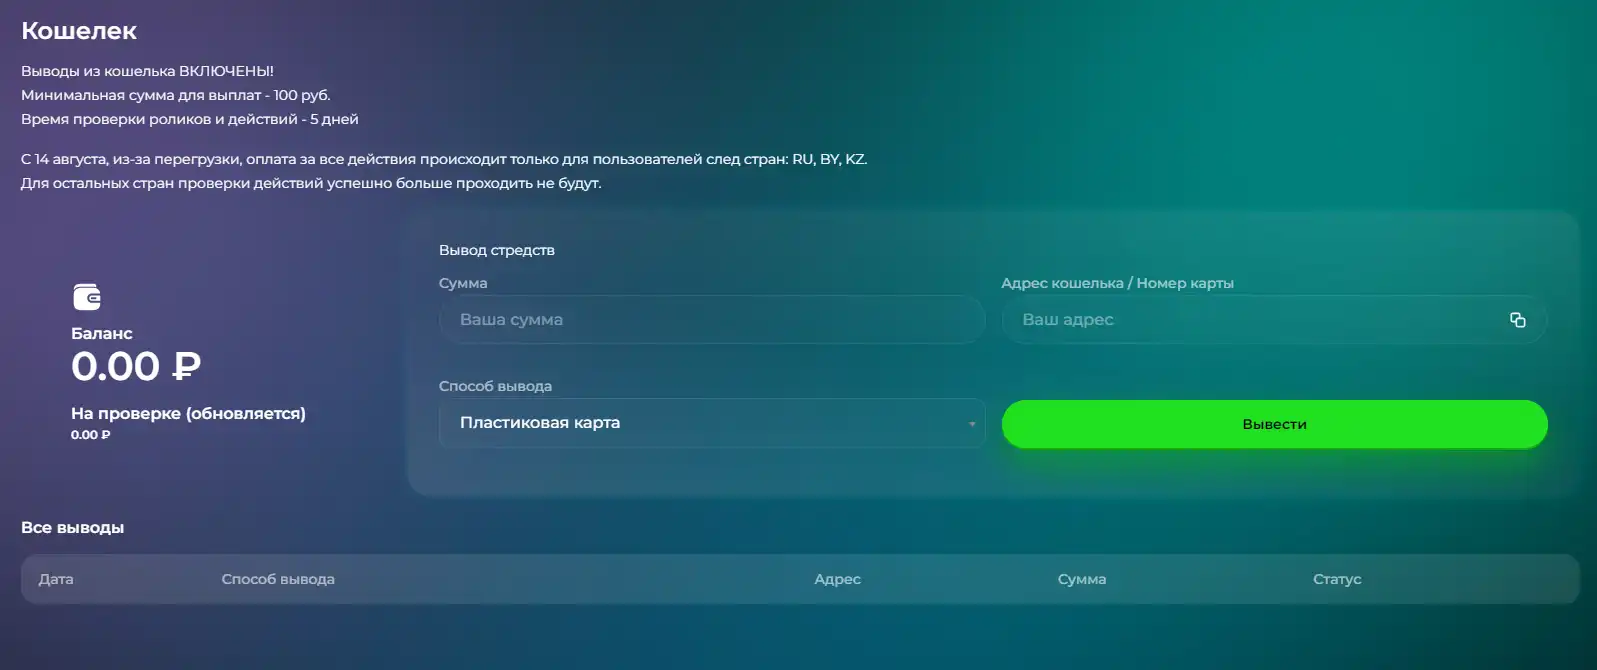
Task: Click the wallet icon above Баланс
Action: click(87, 297)
